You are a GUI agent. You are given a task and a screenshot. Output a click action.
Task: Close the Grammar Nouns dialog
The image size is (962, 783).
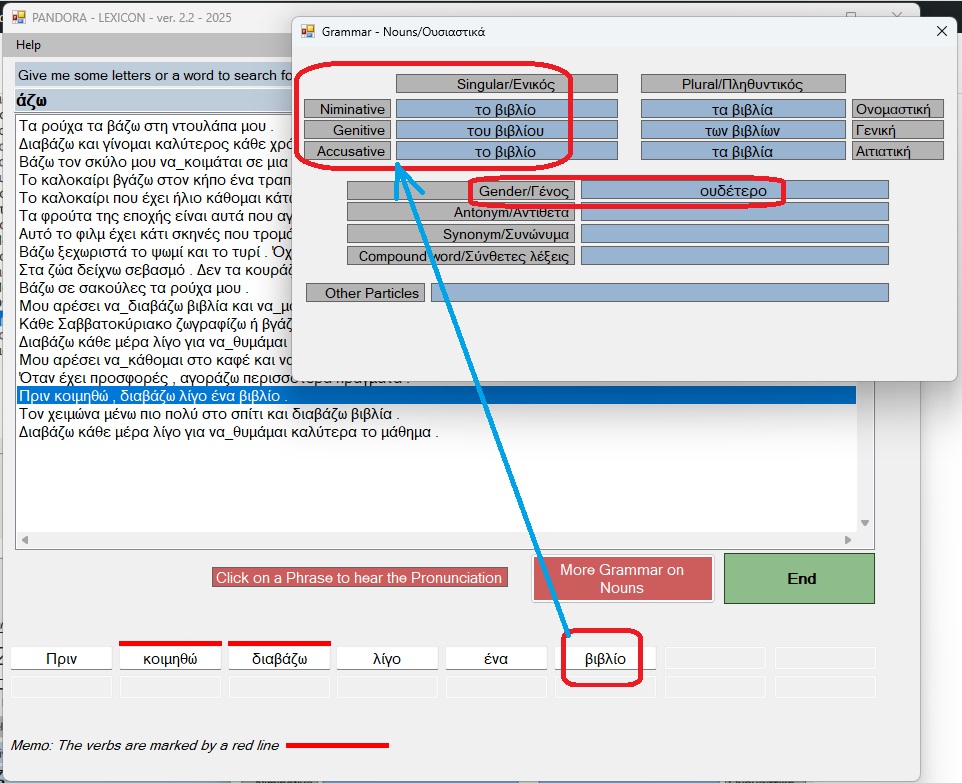pyautogui.click(x=940, y=31)
